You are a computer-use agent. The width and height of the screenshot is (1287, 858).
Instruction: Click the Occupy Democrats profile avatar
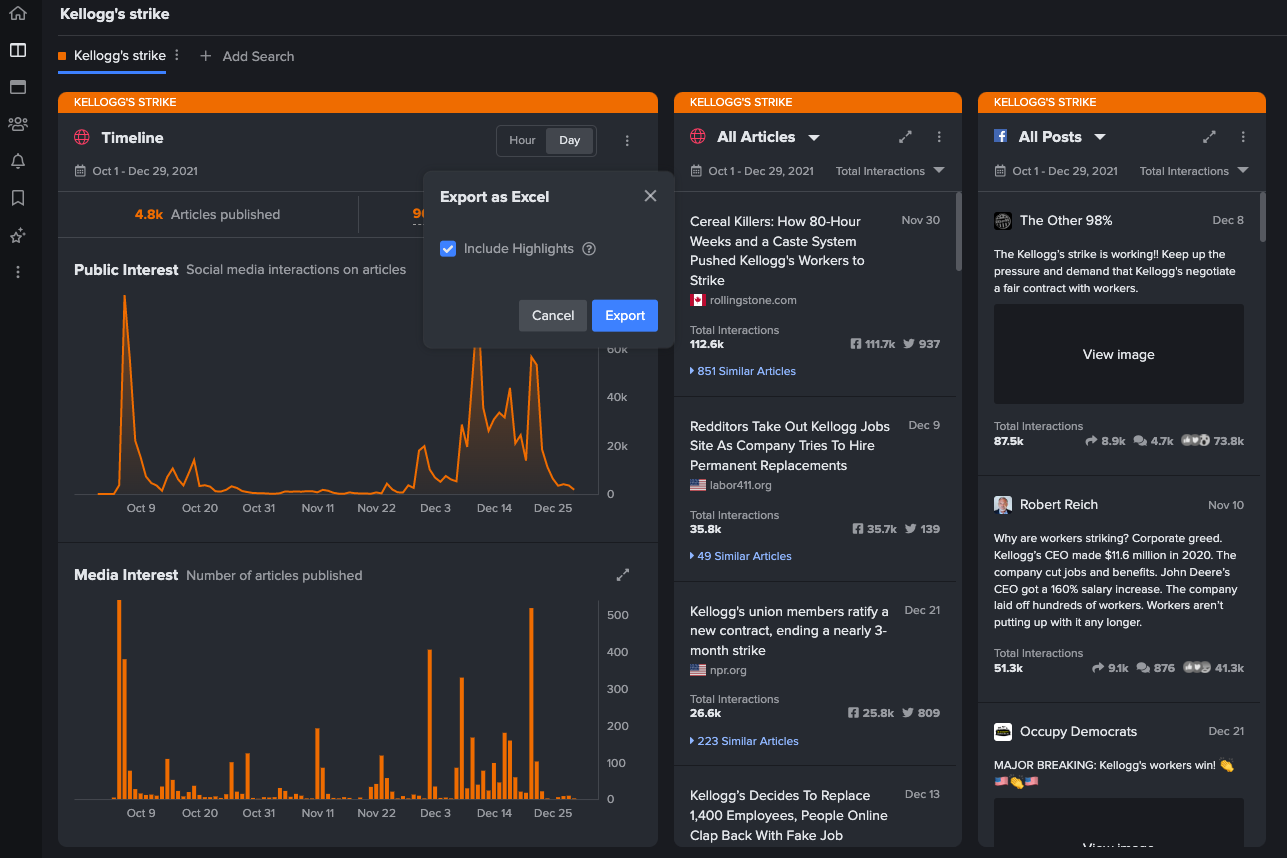pyautogui.click(x=1003, y=732)
